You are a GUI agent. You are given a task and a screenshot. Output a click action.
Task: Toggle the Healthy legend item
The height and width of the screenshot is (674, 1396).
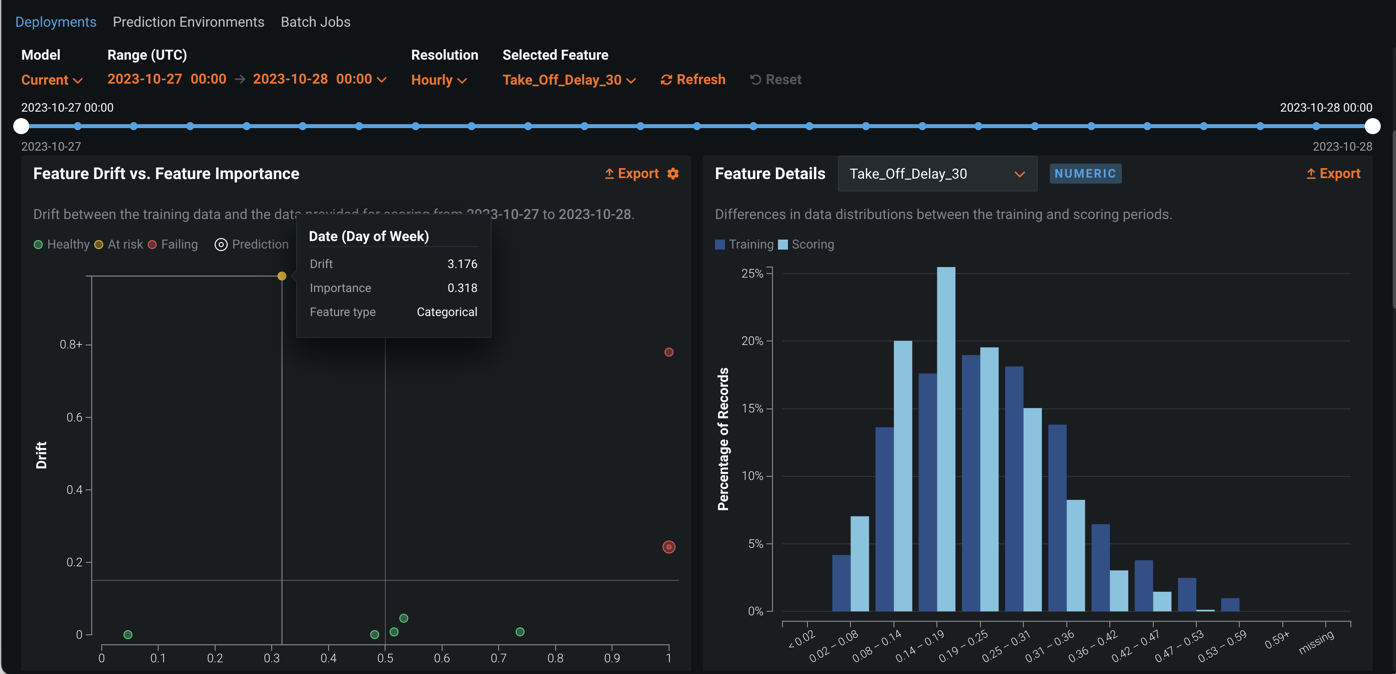click(x=61, y=244)
